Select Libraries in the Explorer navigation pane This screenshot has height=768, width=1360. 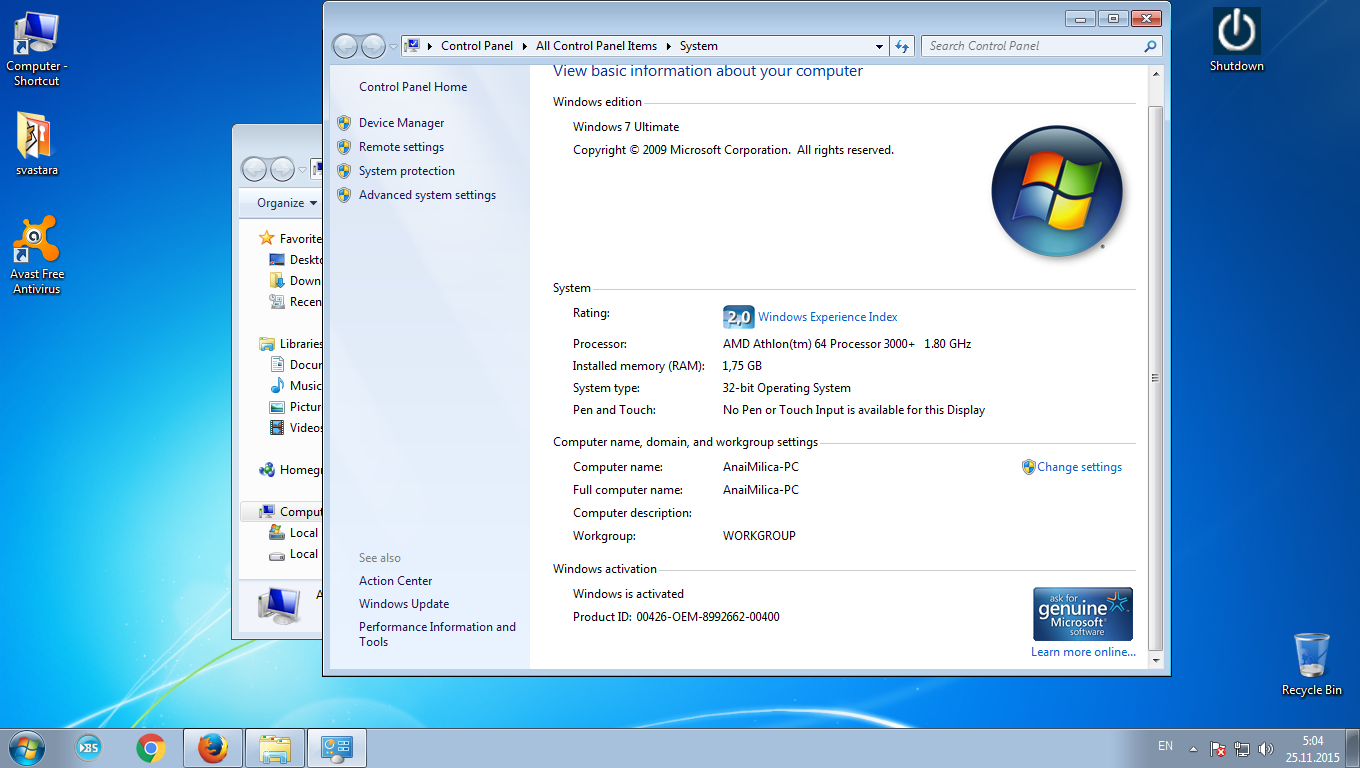[291, 344]
